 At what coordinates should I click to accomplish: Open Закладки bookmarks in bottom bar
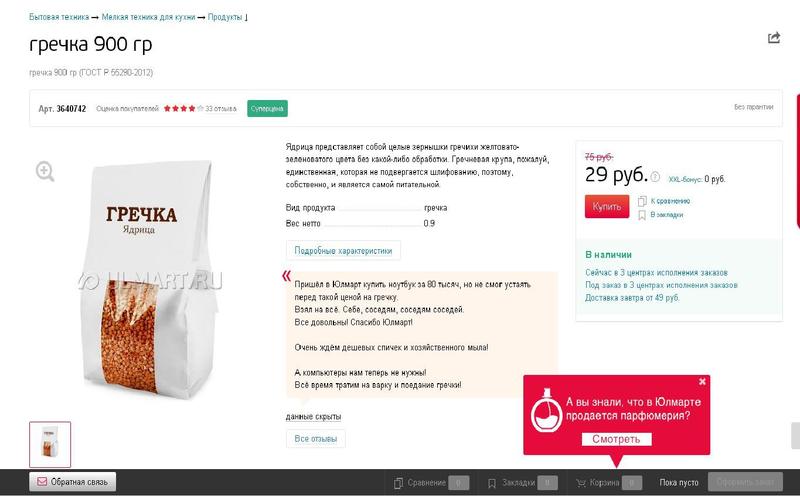tap(522, 483)
